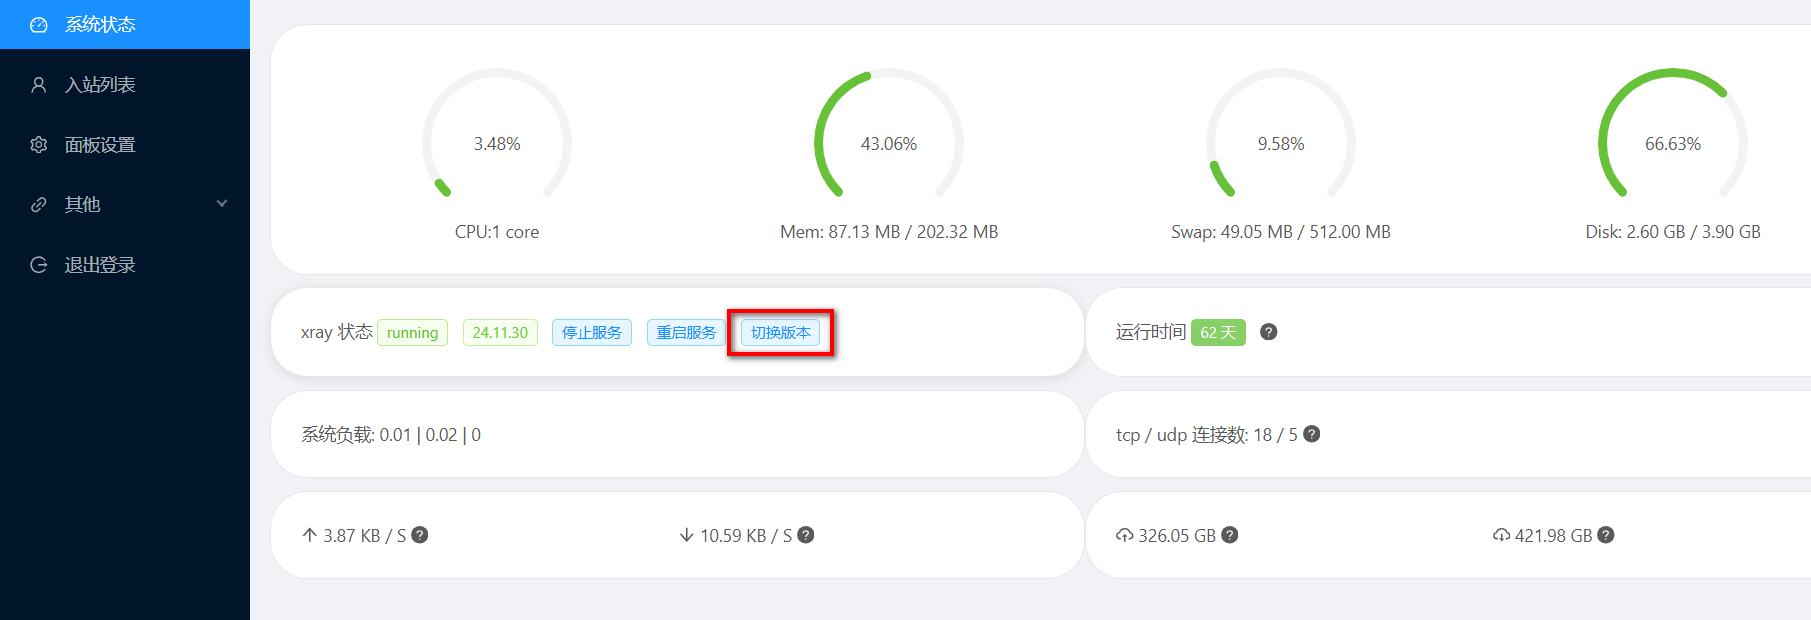Click the 326.05 GB total upload value
Screen dimensions: 1811x620
tap(1177, 536)
